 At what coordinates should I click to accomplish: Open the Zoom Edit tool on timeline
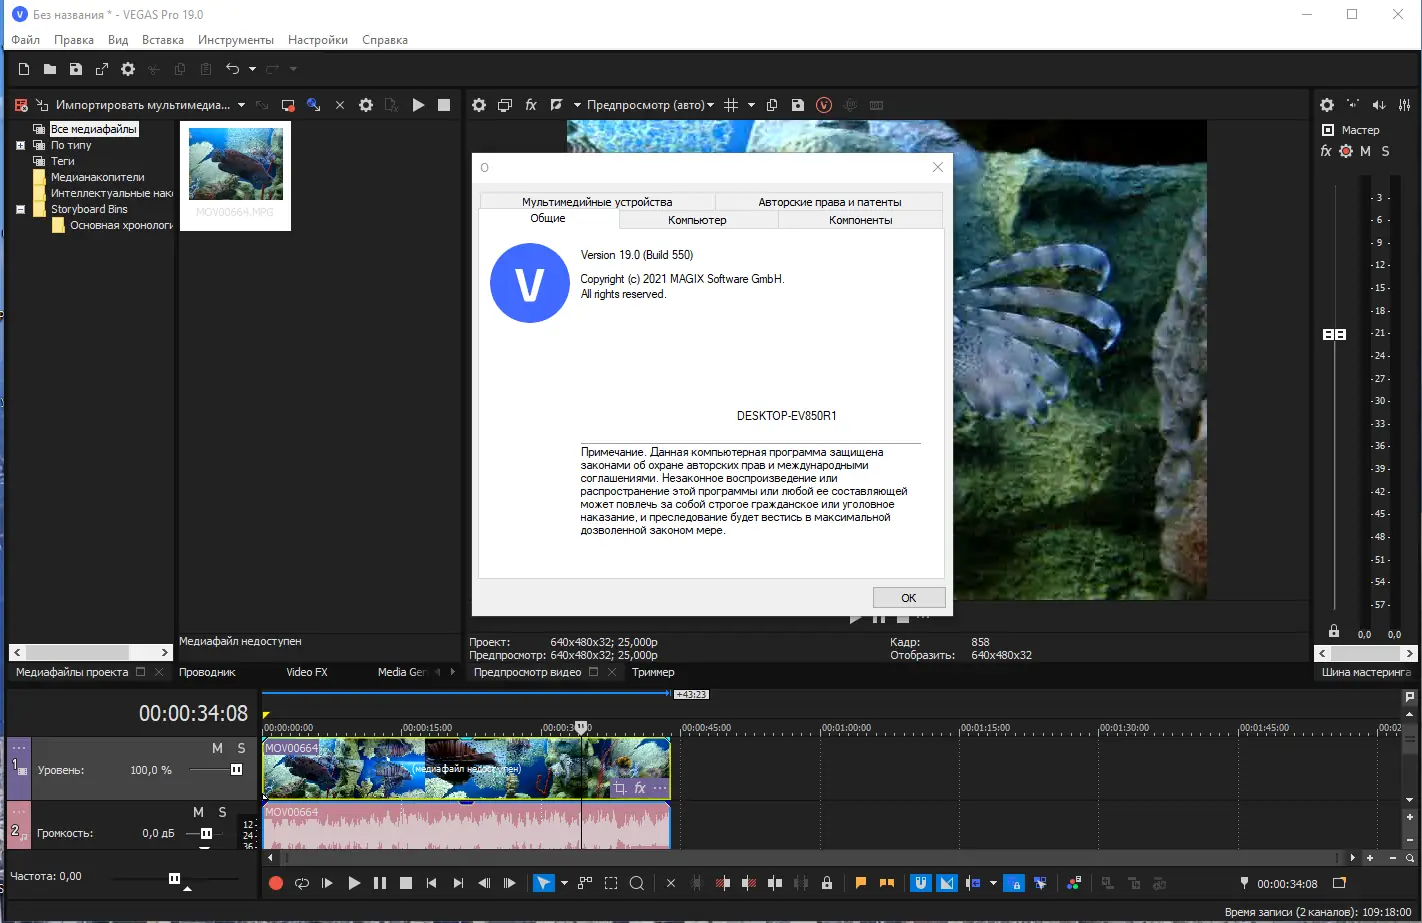(638, 883)
